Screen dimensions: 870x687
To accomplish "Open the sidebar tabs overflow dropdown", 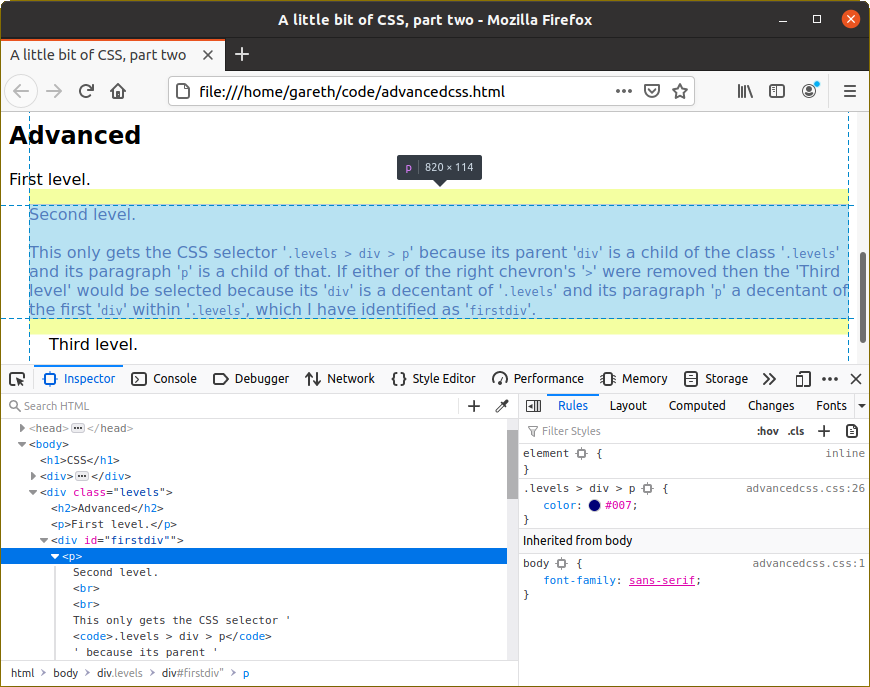I will 862,406.
